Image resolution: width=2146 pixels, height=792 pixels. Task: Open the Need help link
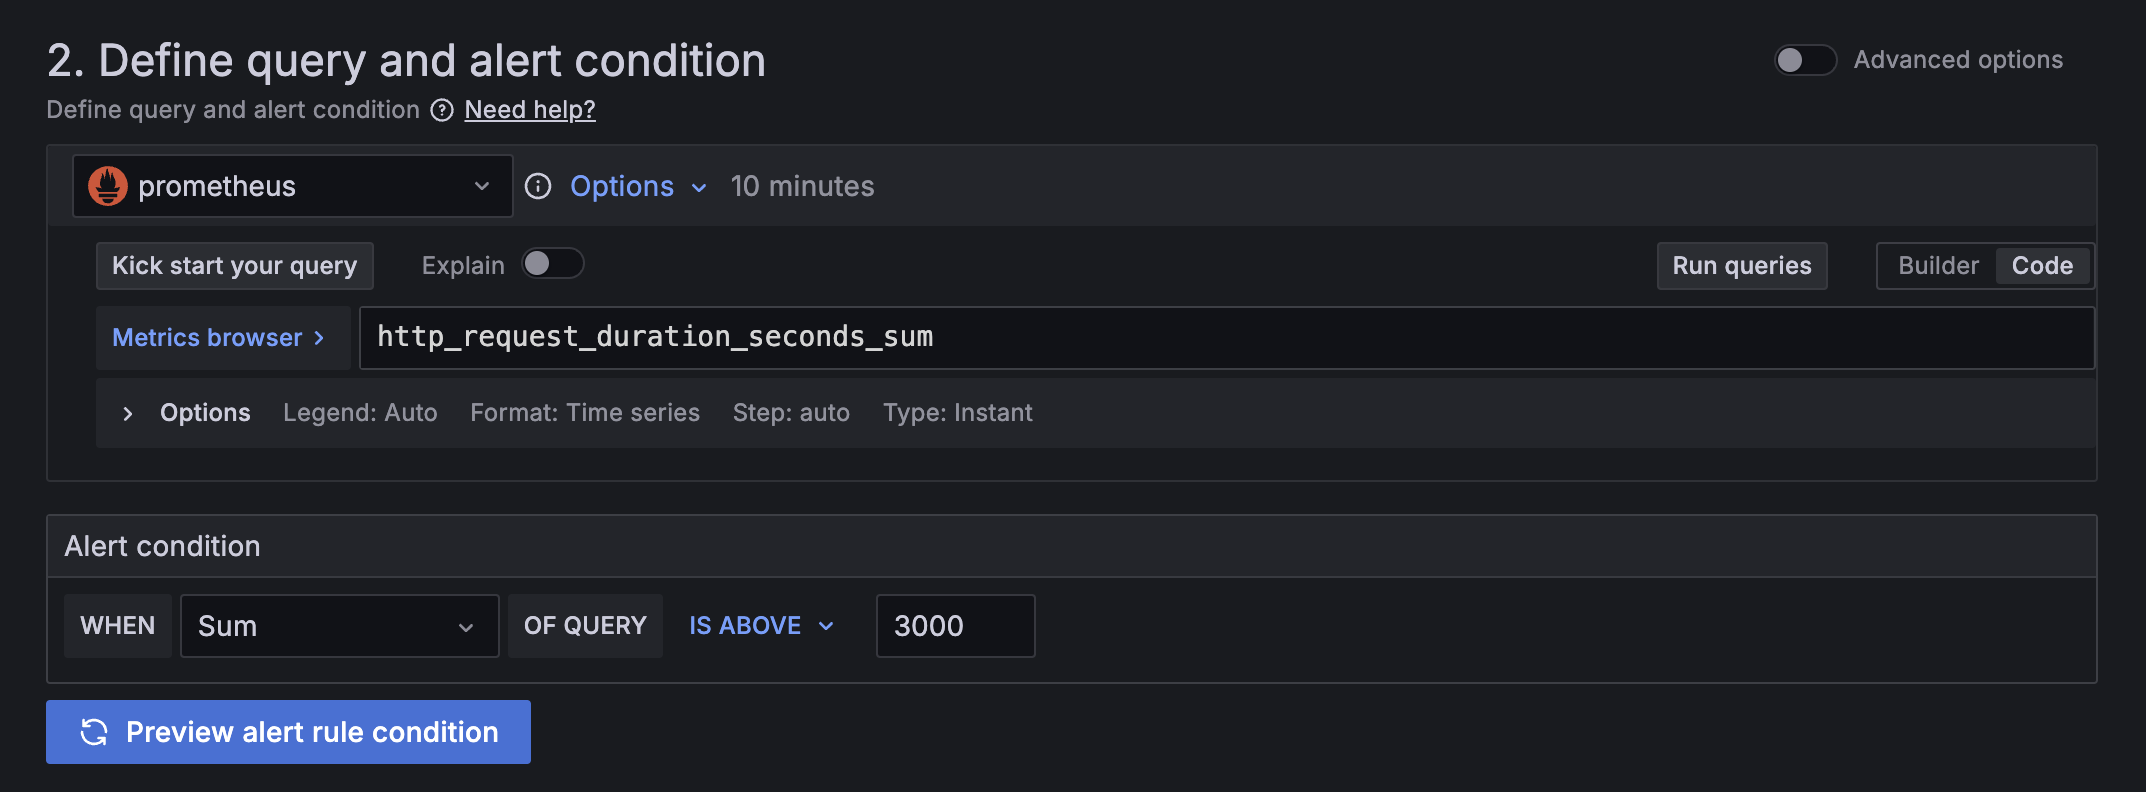(x=529, y=109)
